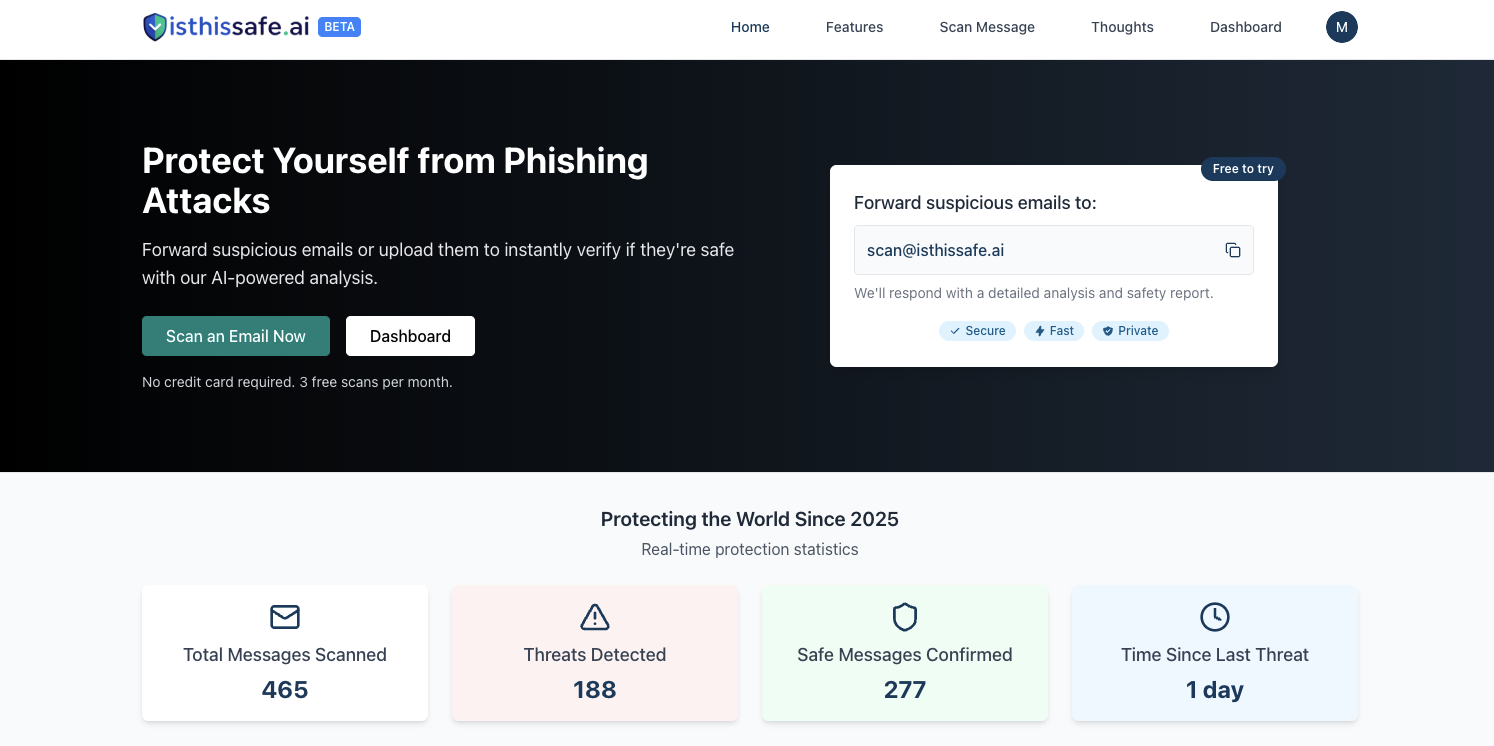Click the 1 day value
1494x746 pixels.
pyautogui.click(x=1215, y=690)
